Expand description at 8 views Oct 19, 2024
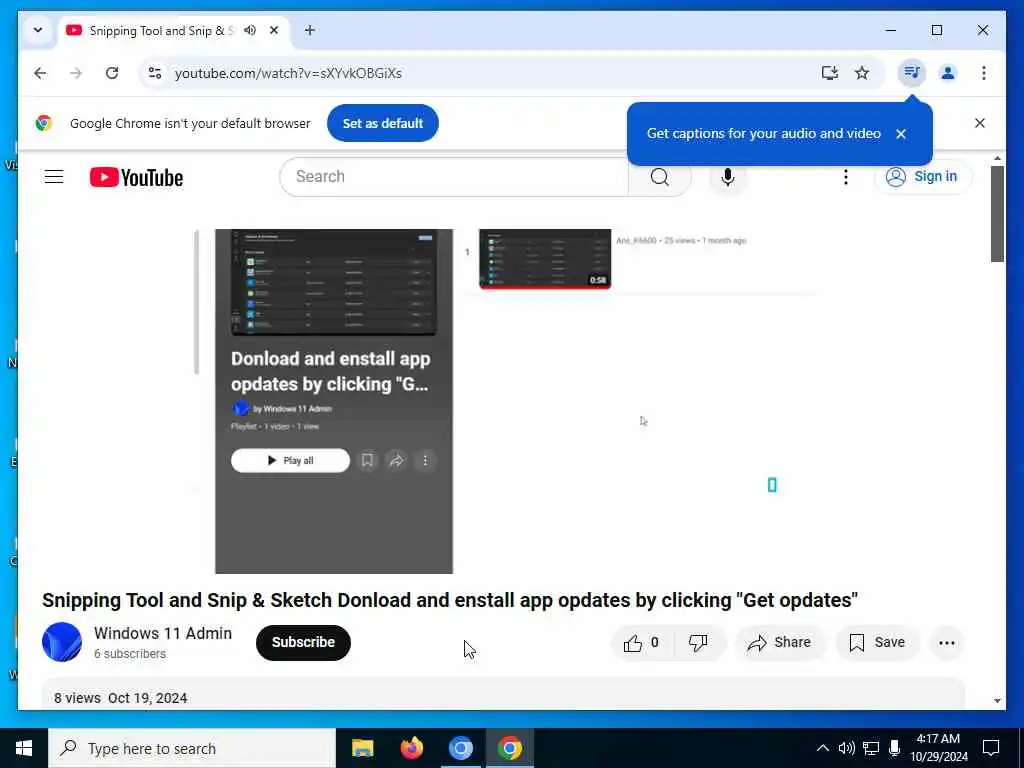This screenshot has width=1024, height=768. 121,698
